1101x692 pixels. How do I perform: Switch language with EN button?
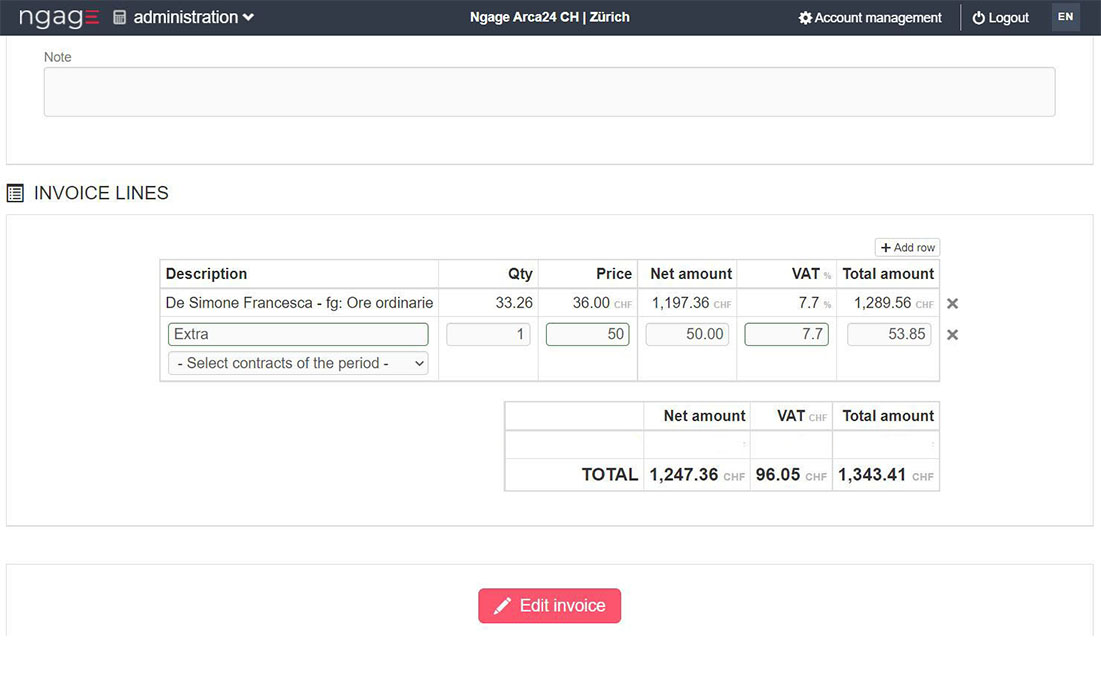tap(1065, 17)
